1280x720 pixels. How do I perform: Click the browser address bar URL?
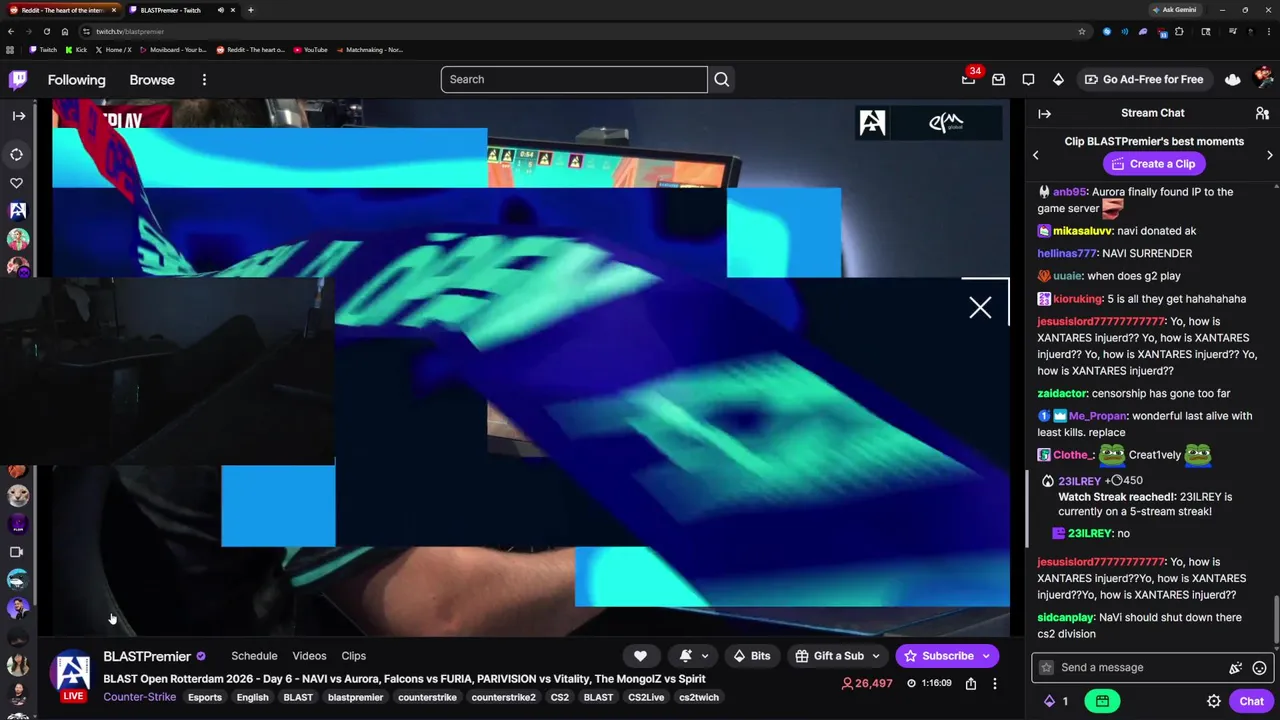tap(130, 31)
